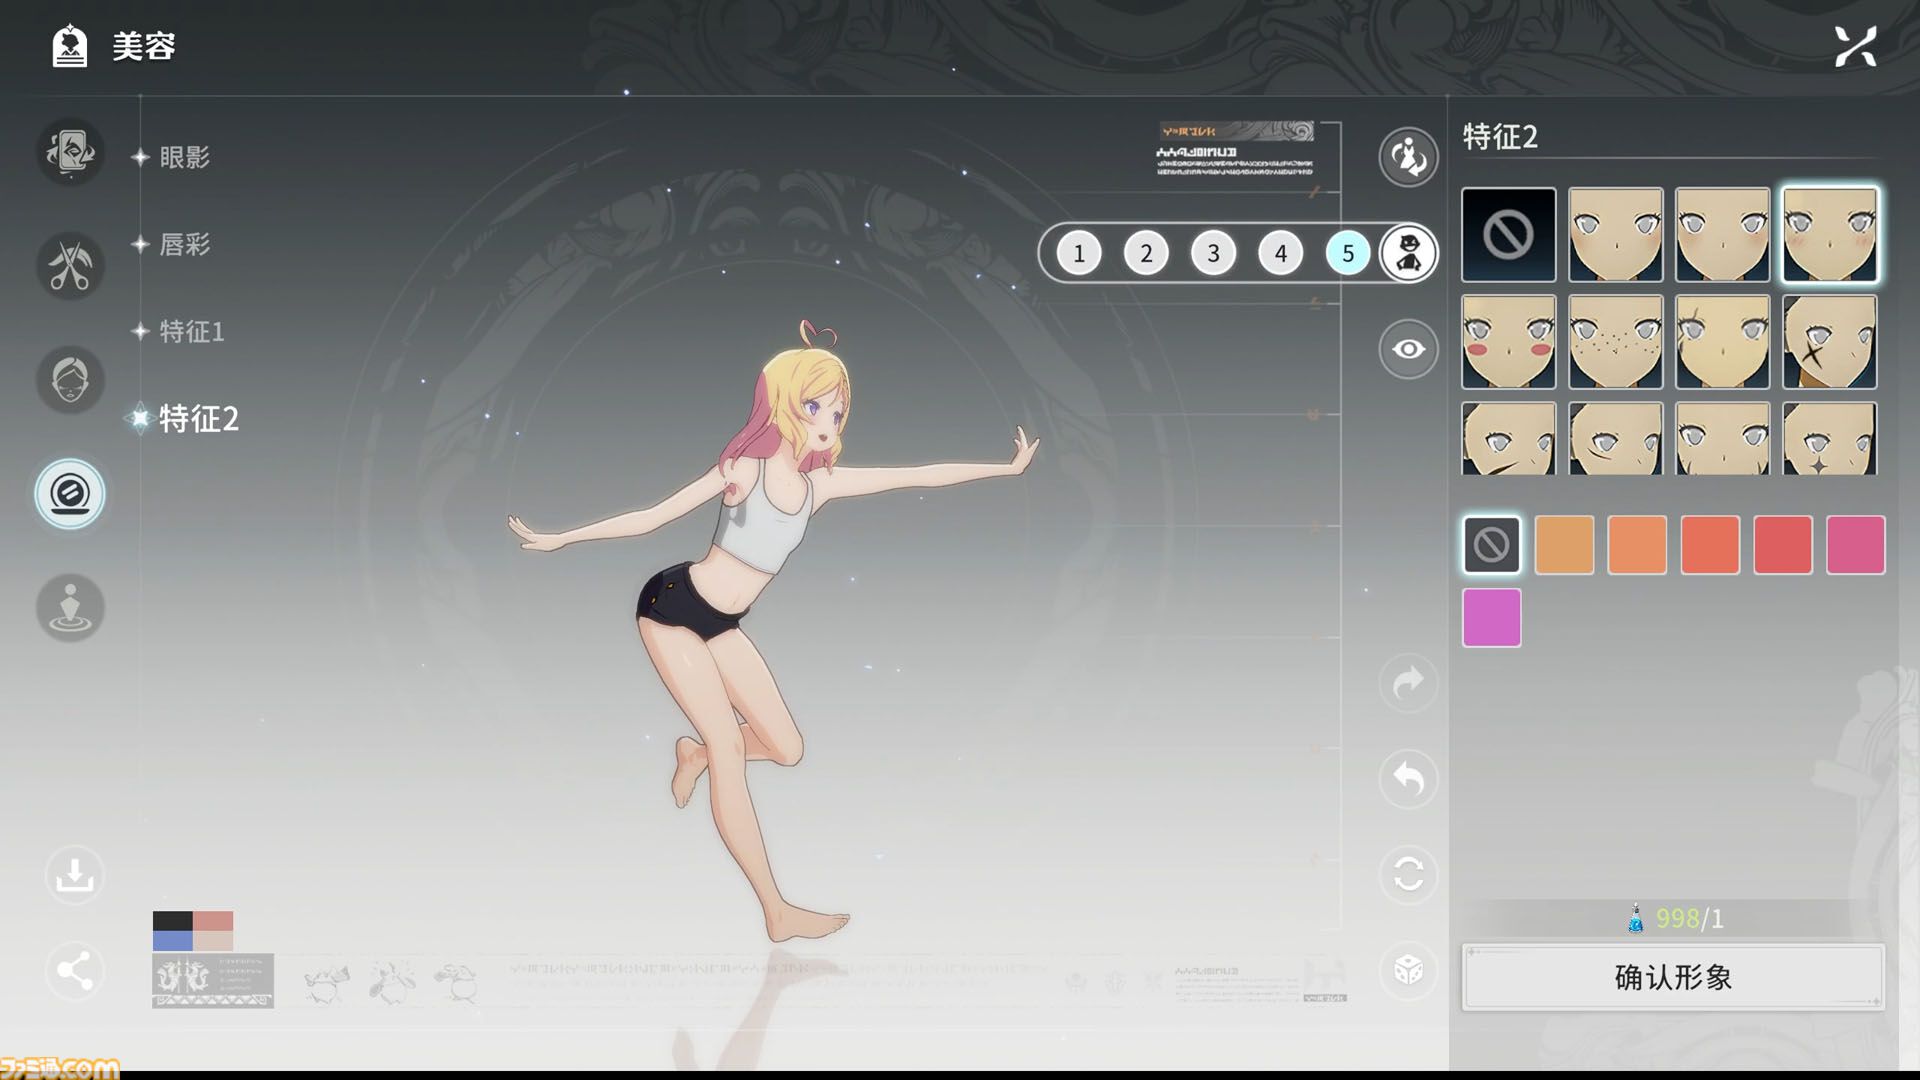Click the redo arrow button
This screenshot has height=1080, width=1920.
(x=1408, y=683)
